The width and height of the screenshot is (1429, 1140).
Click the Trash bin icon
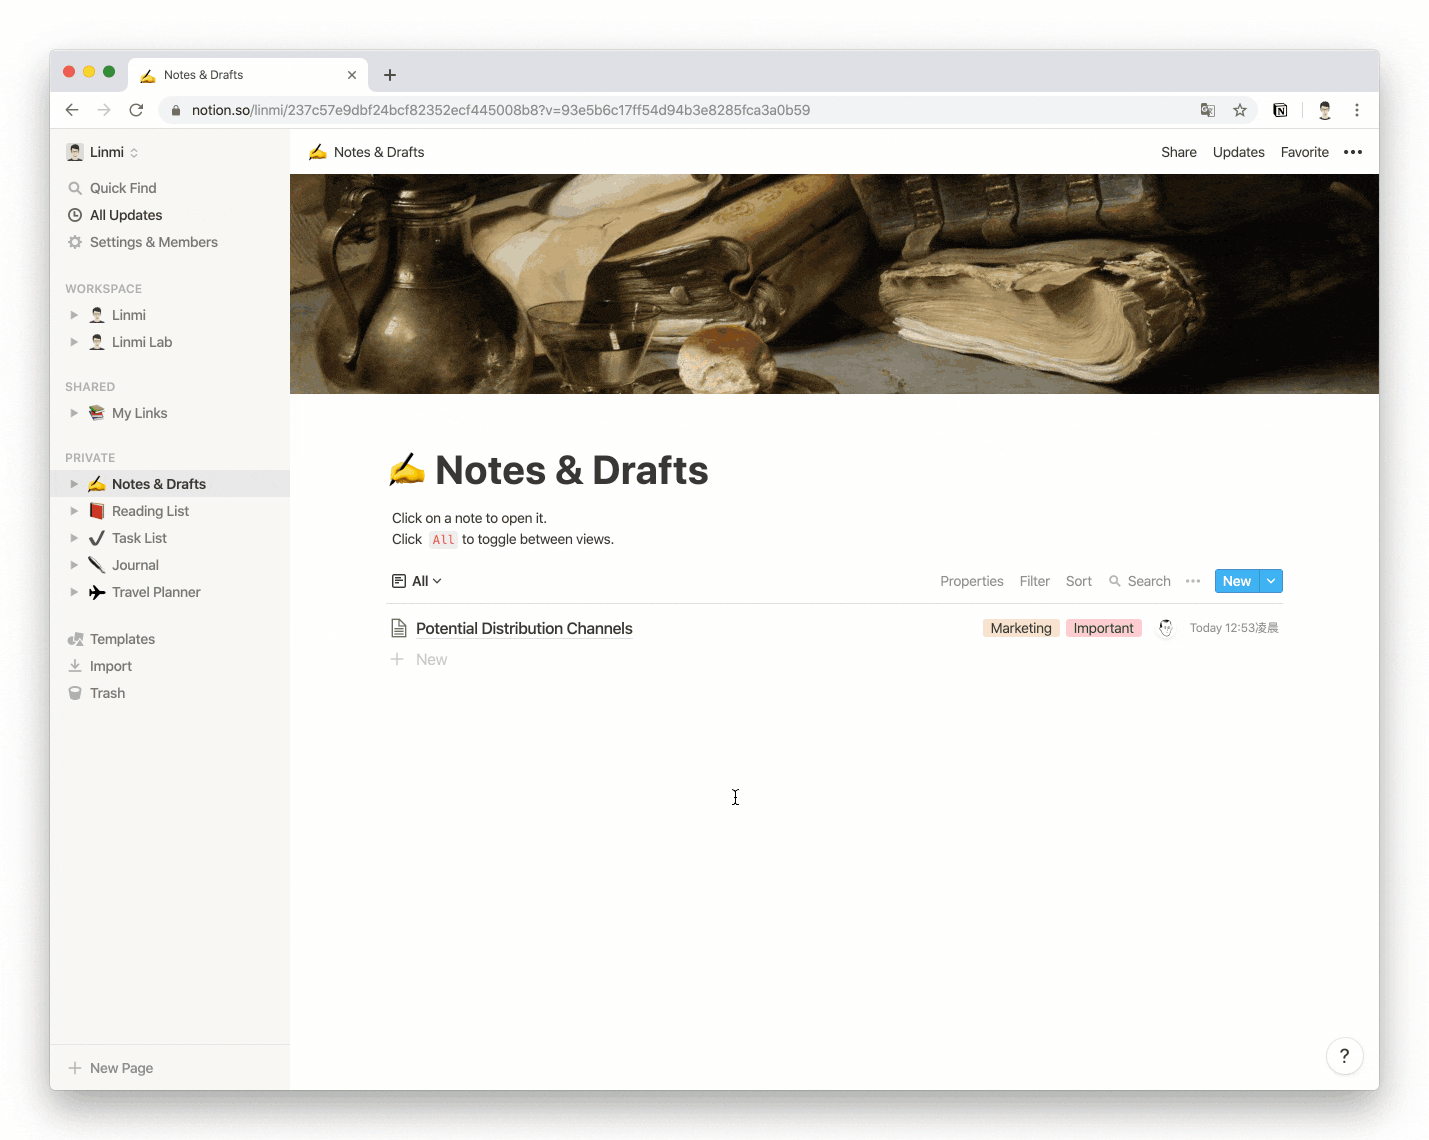75,693
